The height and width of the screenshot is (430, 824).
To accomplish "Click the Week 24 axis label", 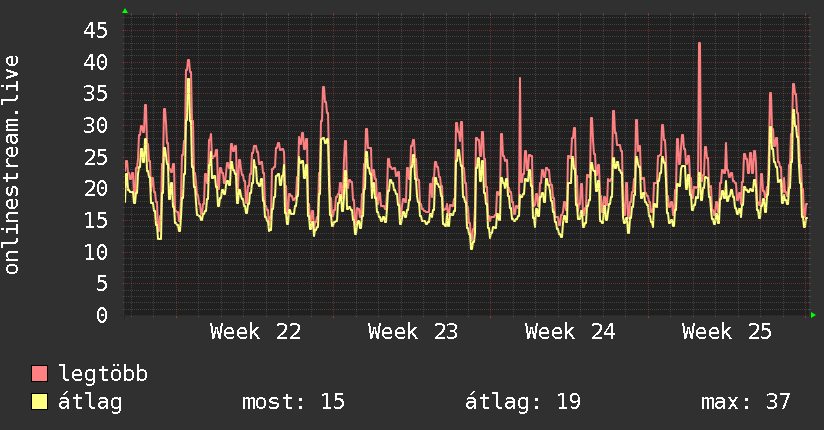I will tap(570, 332).
